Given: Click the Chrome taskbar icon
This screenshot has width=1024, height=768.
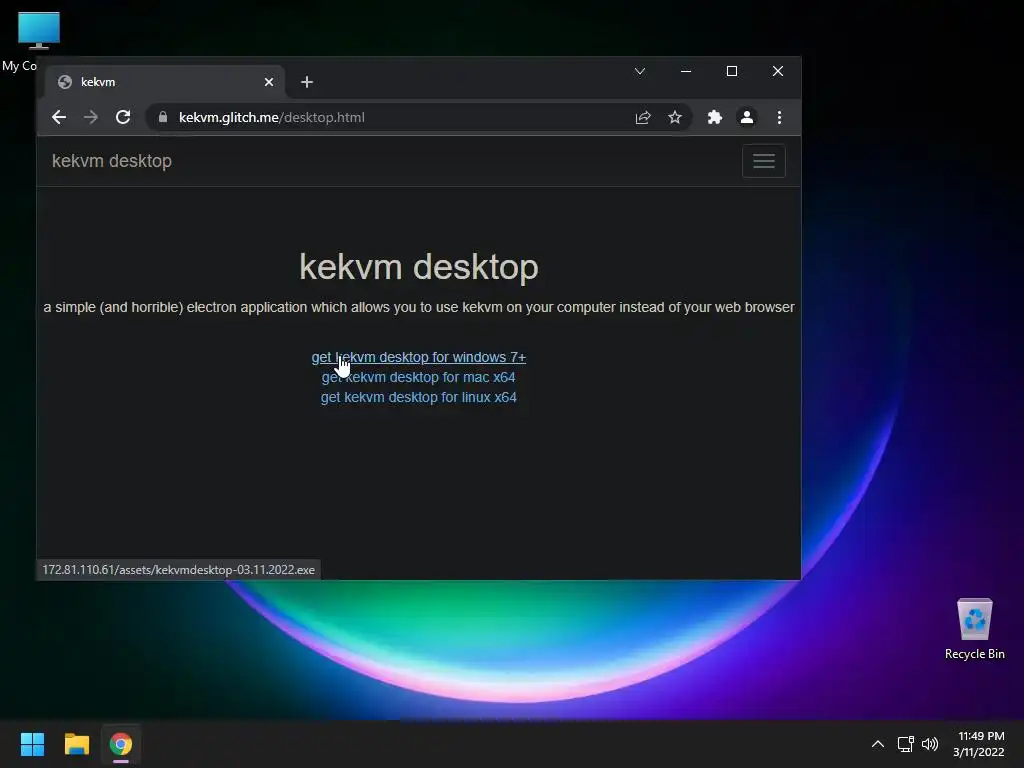Looking at the screenshot, I should coord(121,744).
